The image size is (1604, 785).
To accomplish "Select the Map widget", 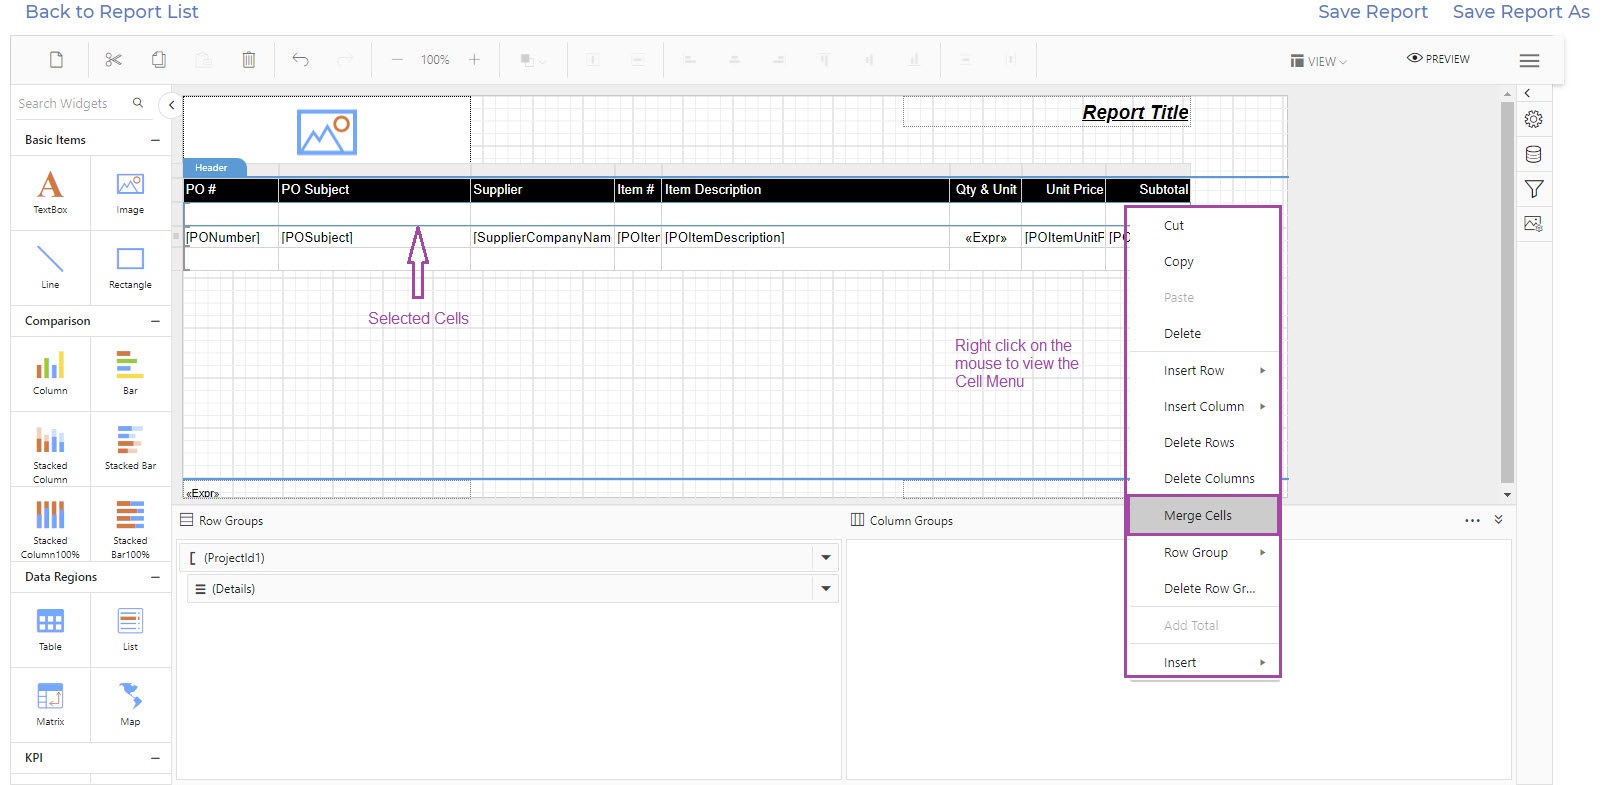I will tap(130, 704).
